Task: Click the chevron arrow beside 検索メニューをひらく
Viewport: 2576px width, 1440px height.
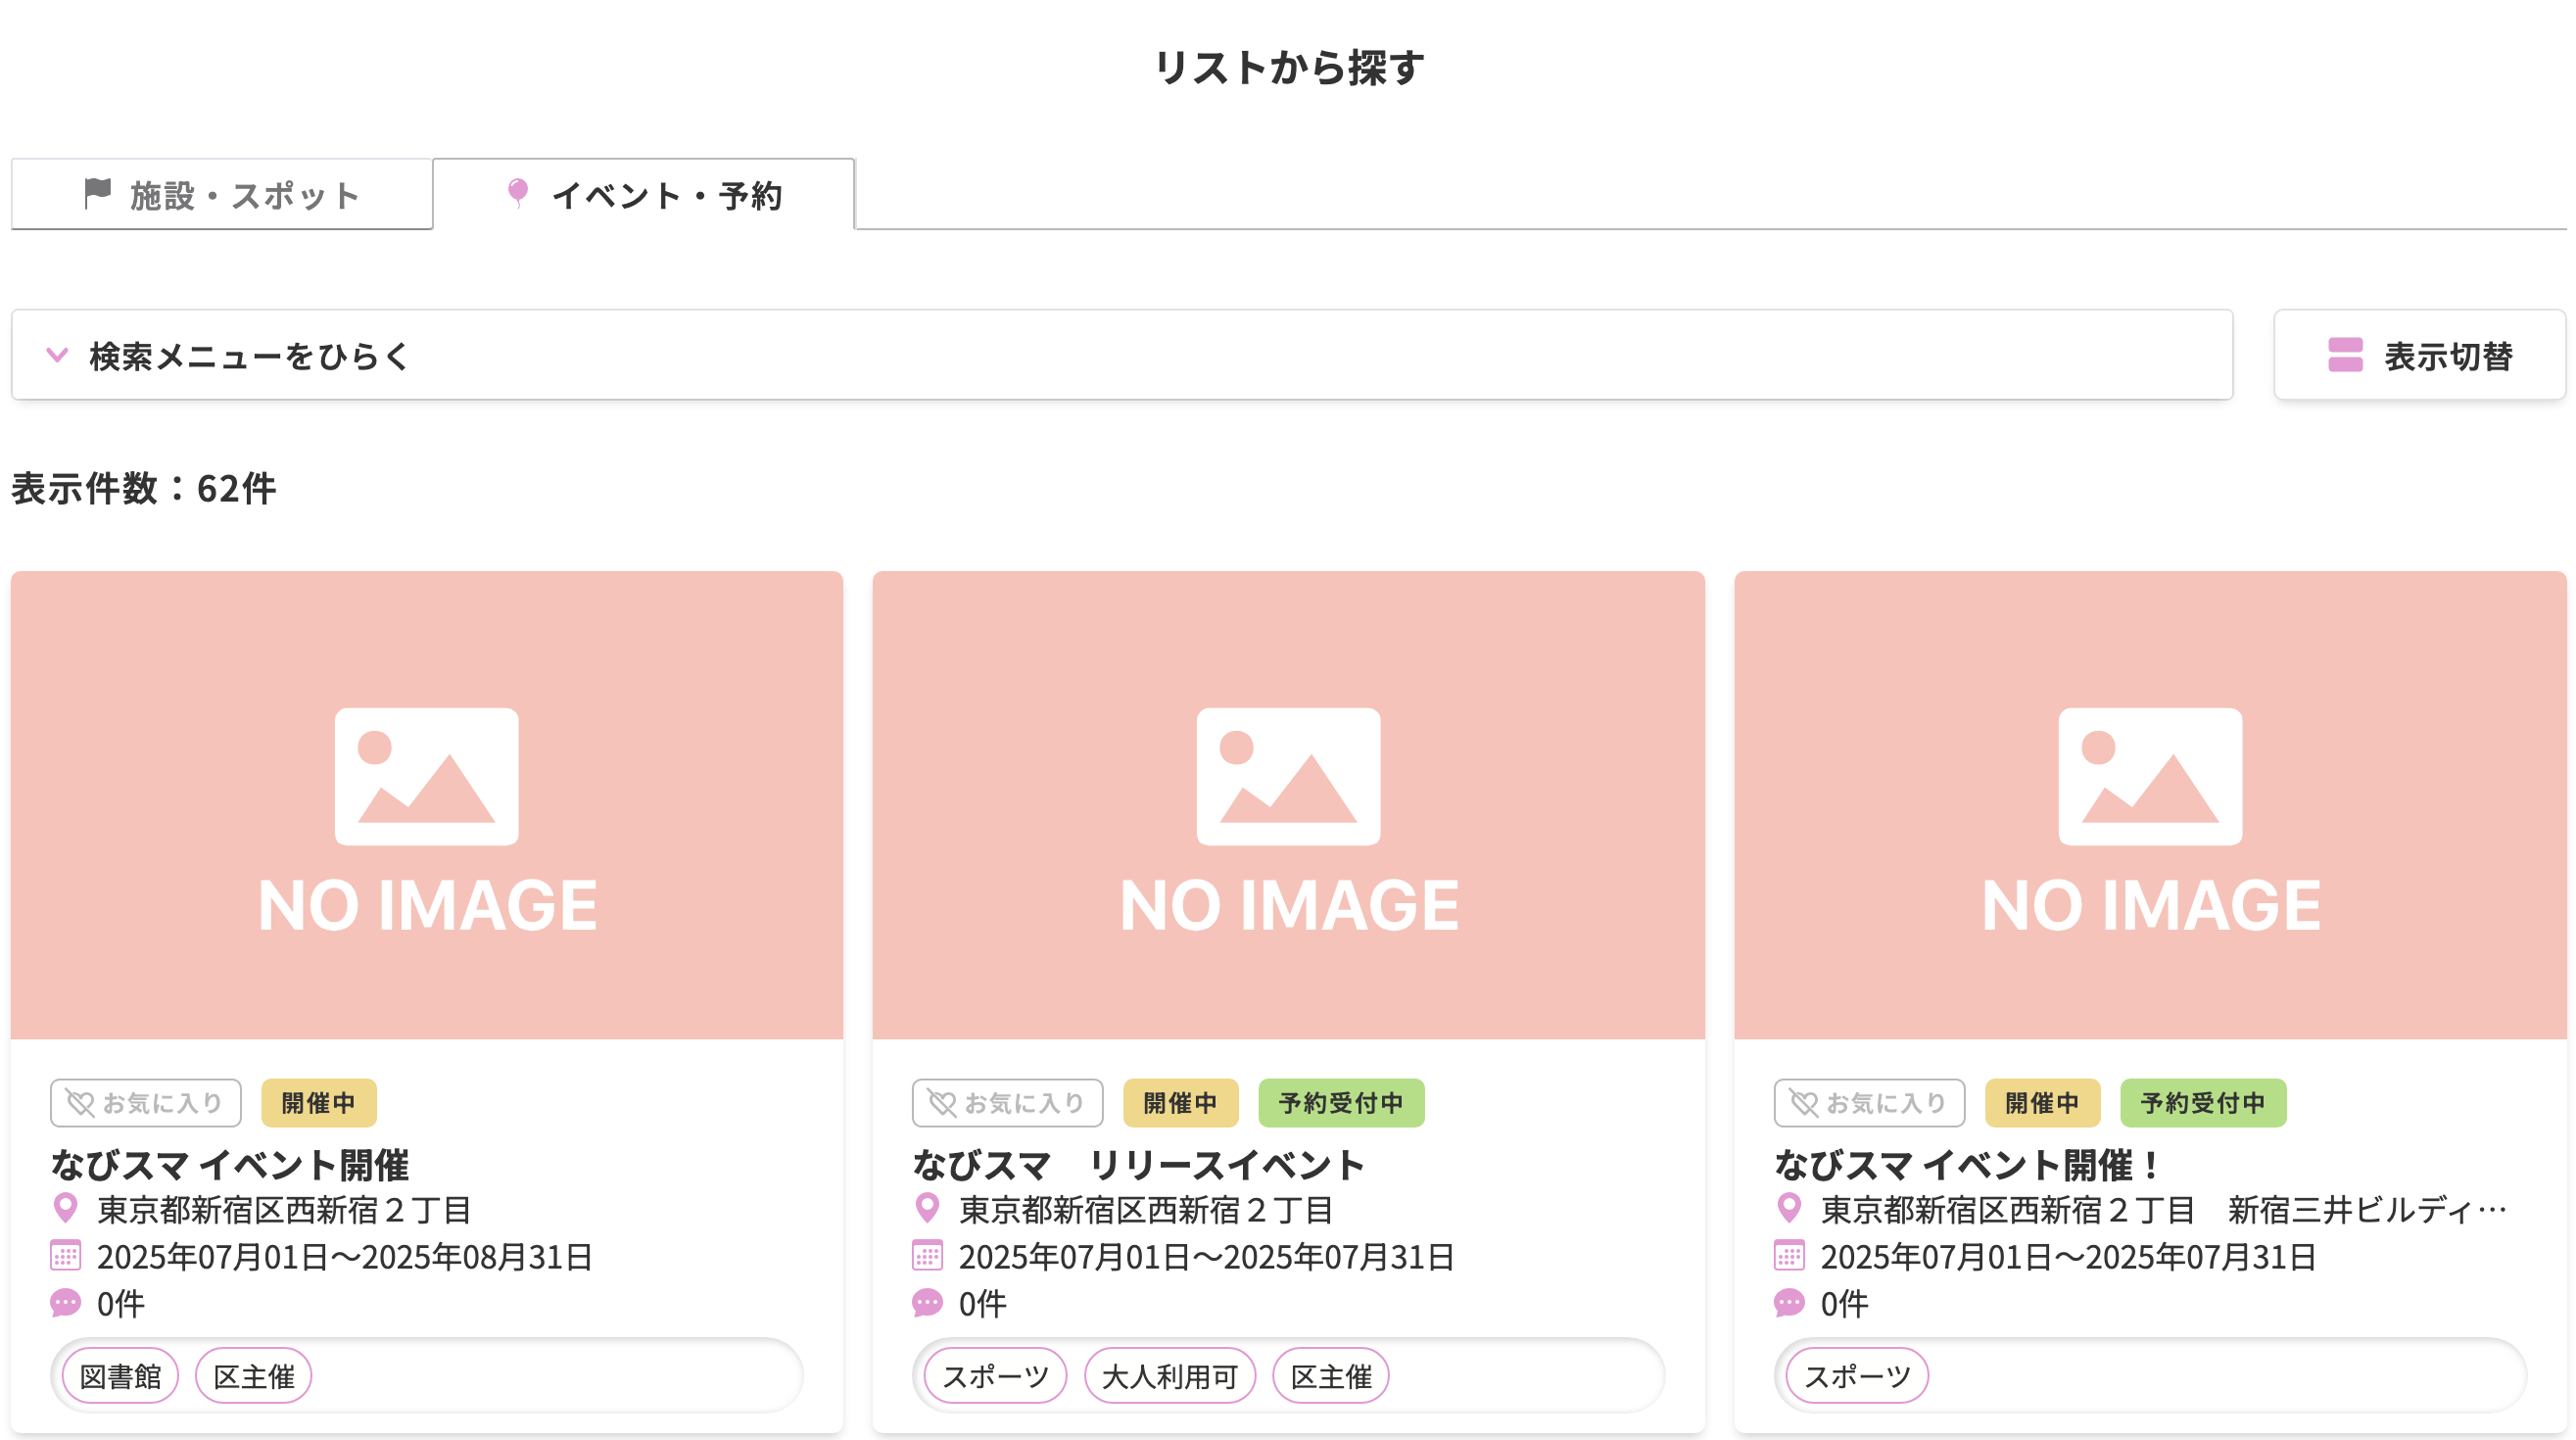Action: click(58, 355)
